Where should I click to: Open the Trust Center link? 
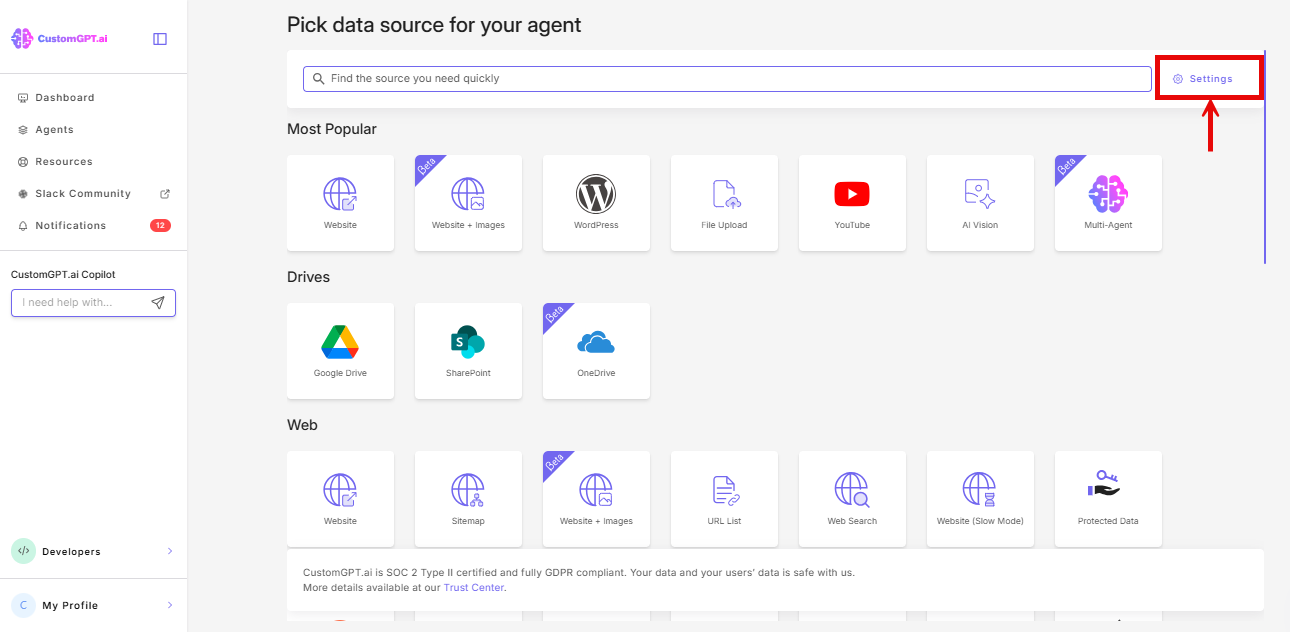[x=473, y=587]
